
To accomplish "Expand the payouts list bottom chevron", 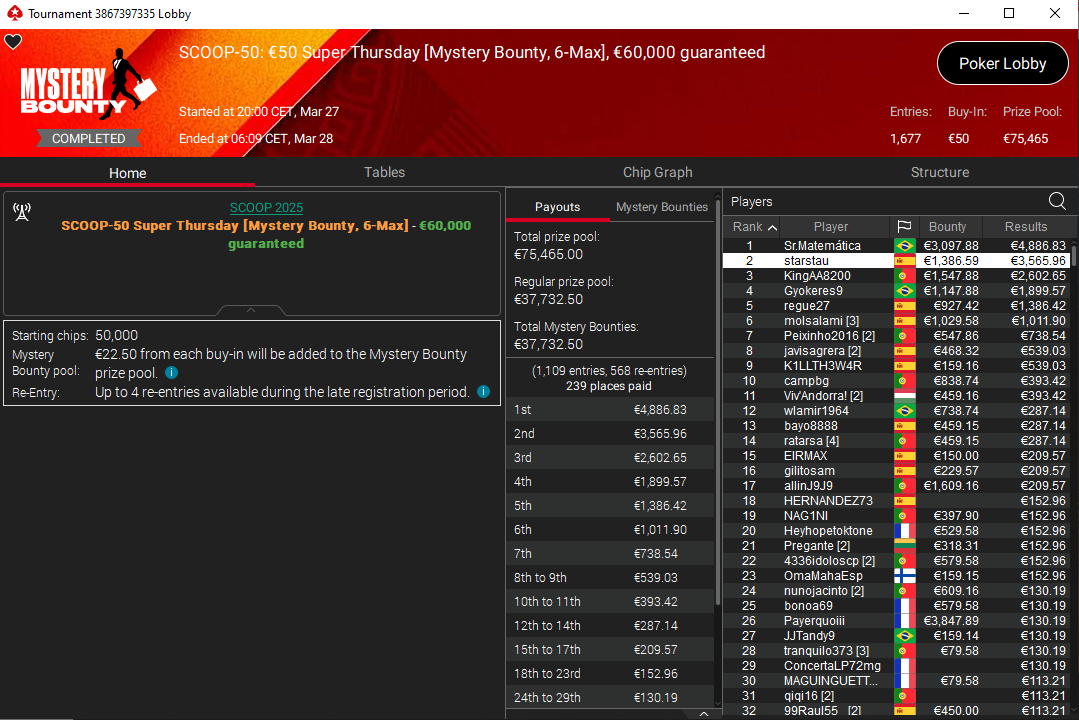I will click(703, 714).
